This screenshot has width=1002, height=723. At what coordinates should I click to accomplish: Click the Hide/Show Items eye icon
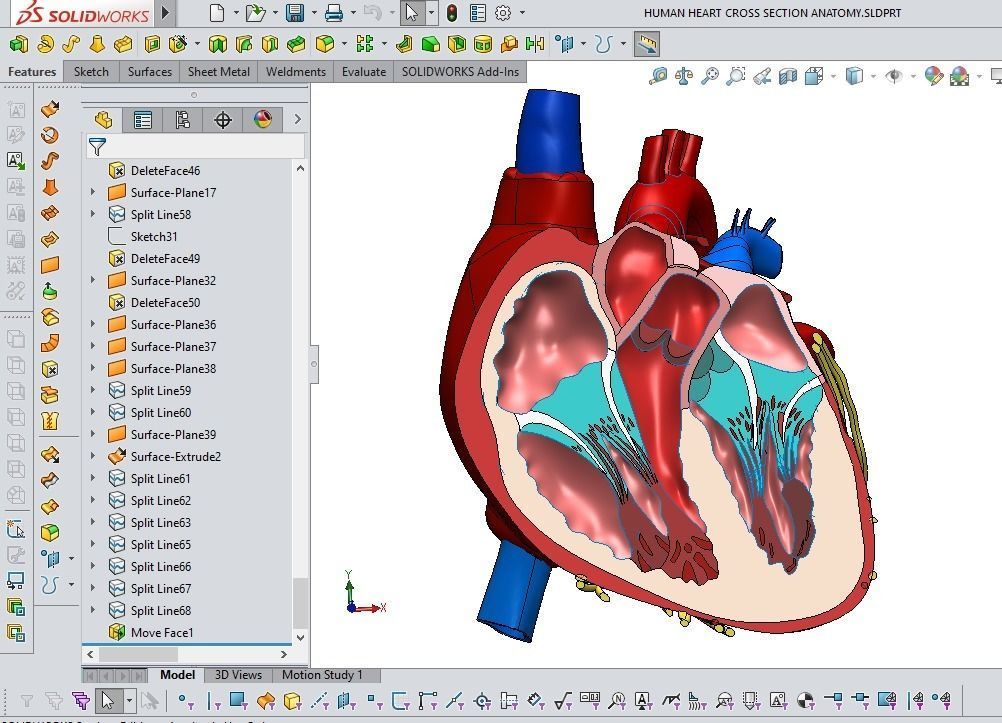(x=893, y=77)
